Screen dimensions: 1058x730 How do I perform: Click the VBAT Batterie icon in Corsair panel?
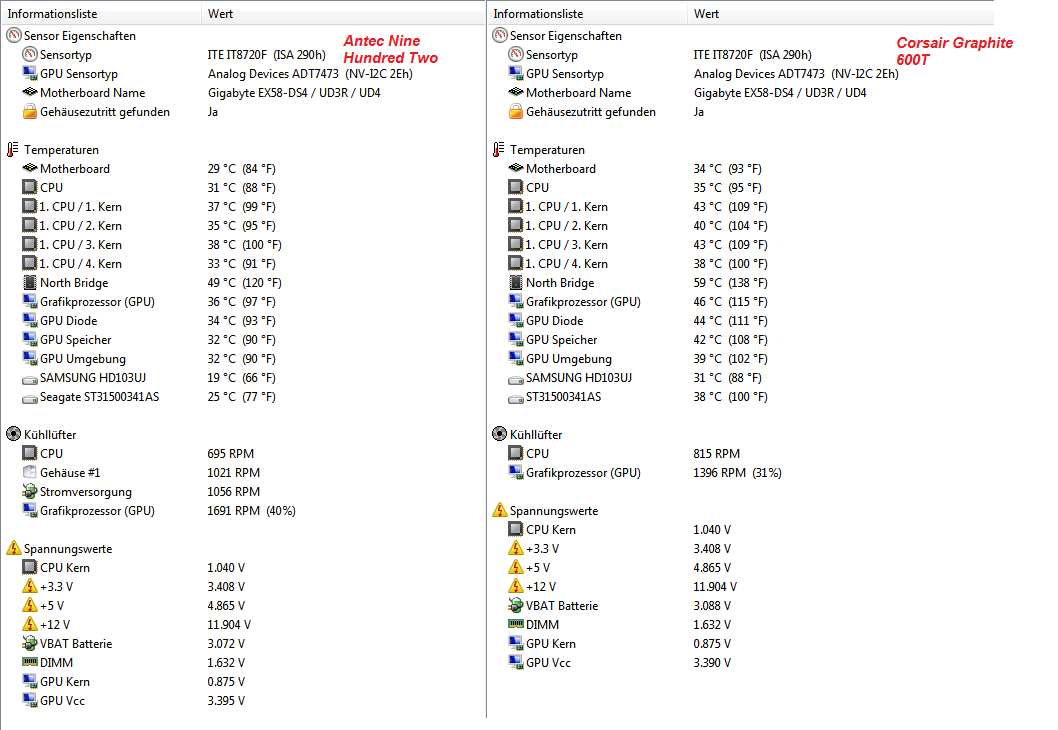click(516, 606)
